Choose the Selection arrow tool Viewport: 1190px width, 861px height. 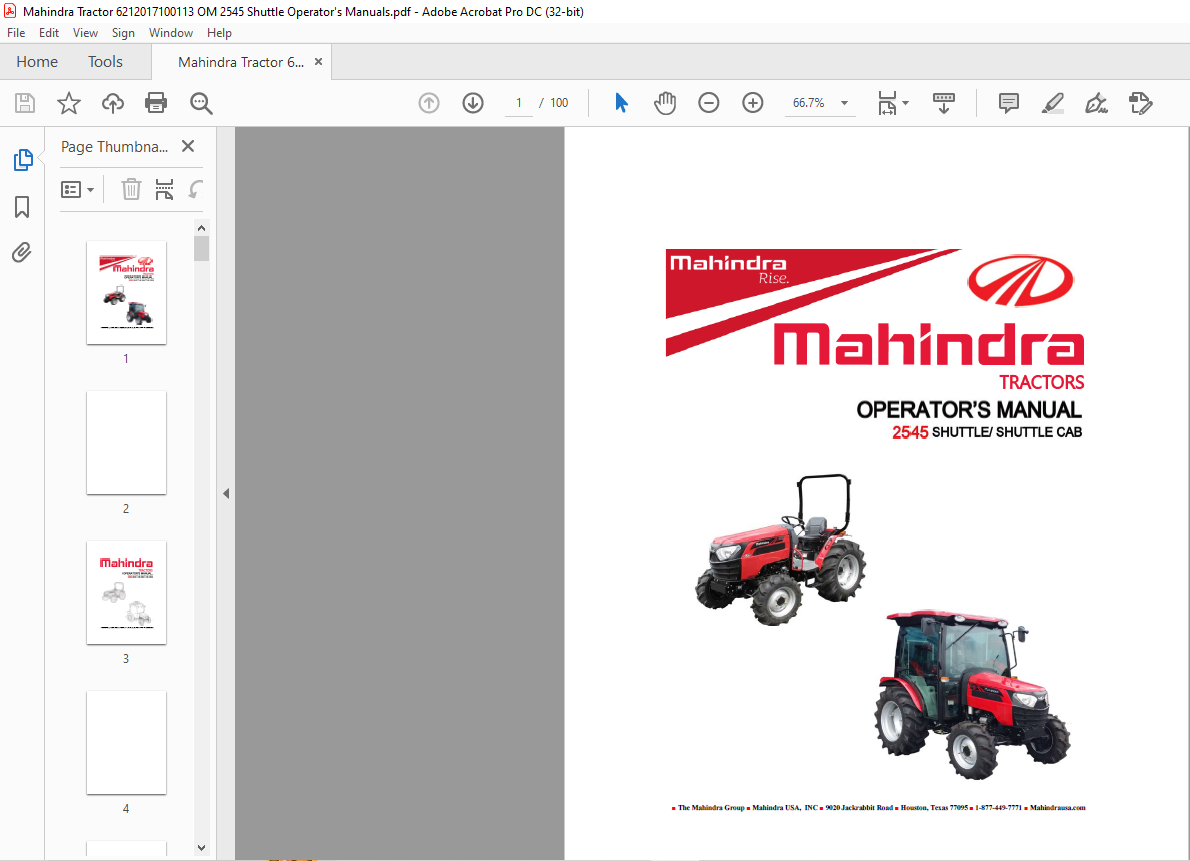pos(621,102)
